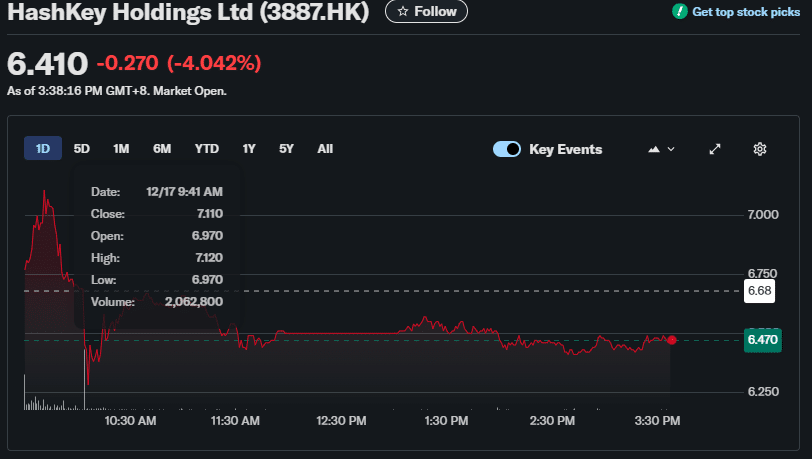Screen dimensions: 812x459
Task: Click the As of 3:38:16 PM status text
Action: (x=117, y=91)
